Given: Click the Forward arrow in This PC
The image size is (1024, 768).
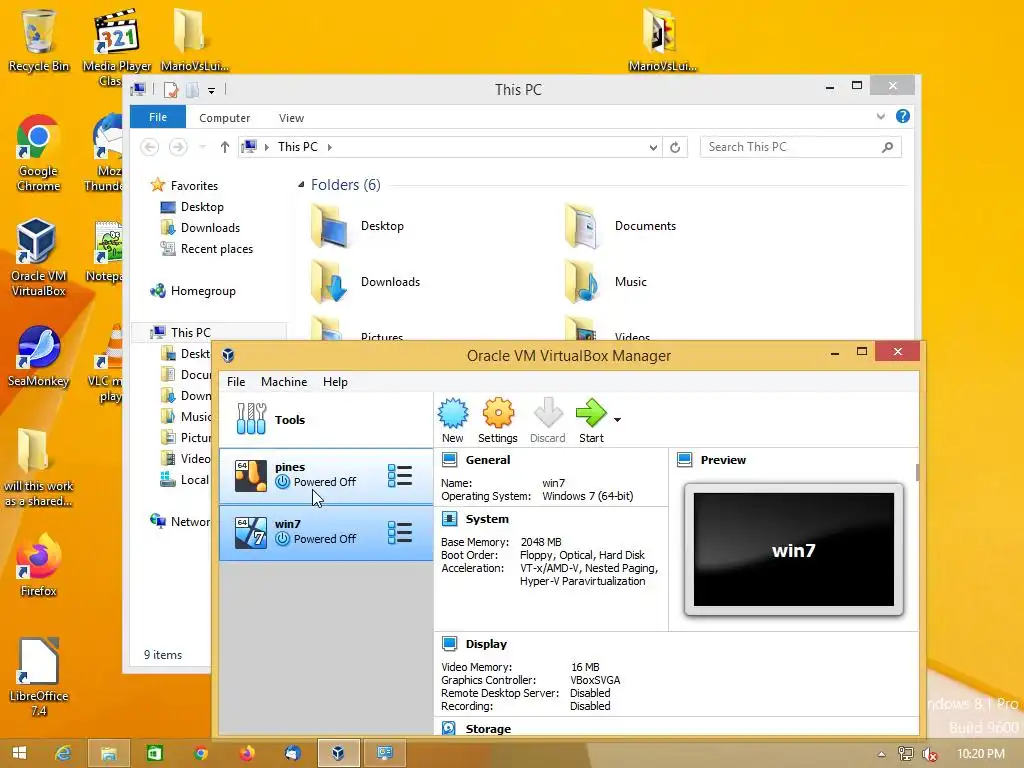Looking at the screenshot, I should (178, 147).
